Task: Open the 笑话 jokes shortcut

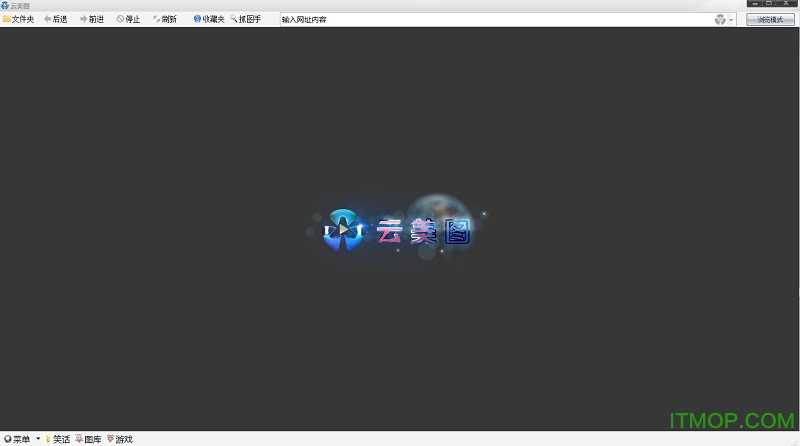Action: (x=57, y=439)
